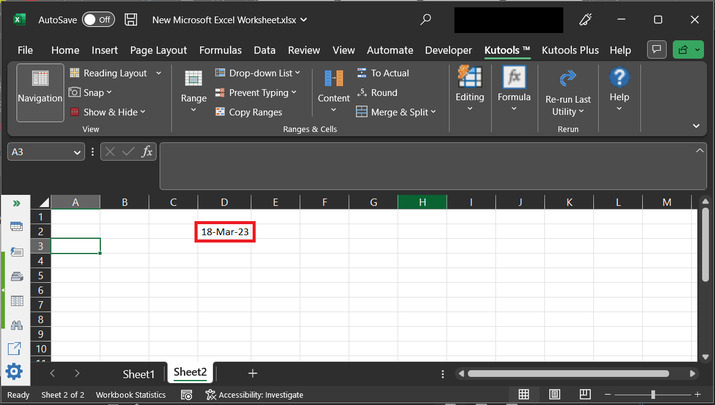The width and height of the screenshot is (715, 405).
Task: Open the Kutools settings gear in sidebar
Action: point(15,372)
